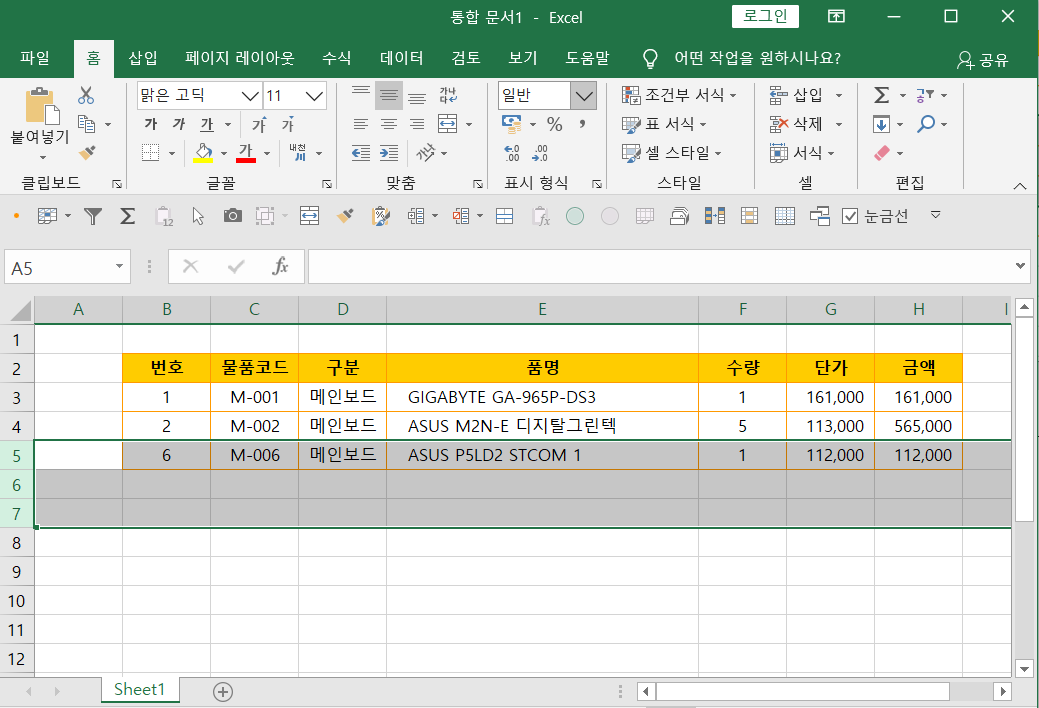Apply comma style format

click(x=582, y=124)
